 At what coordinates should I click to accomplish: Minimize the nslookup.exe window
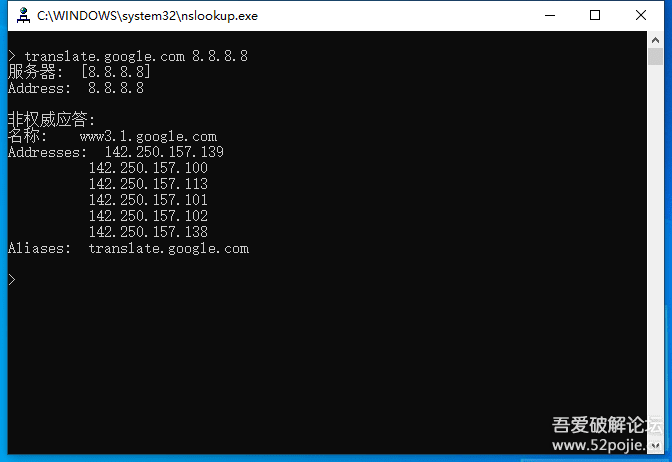point(550,15)
